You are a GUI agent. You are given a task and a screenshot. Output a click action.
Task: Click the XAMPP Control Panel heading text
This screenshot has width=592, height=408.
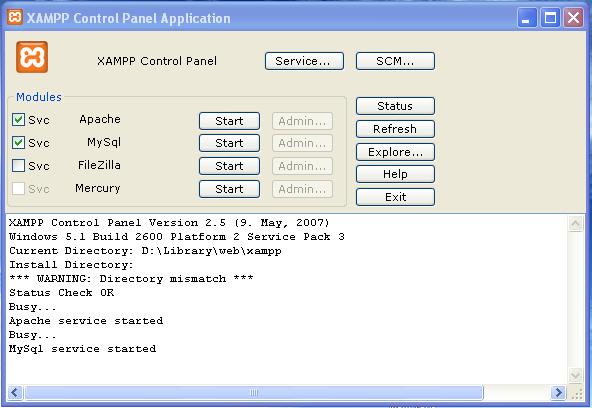click(157, 61)
